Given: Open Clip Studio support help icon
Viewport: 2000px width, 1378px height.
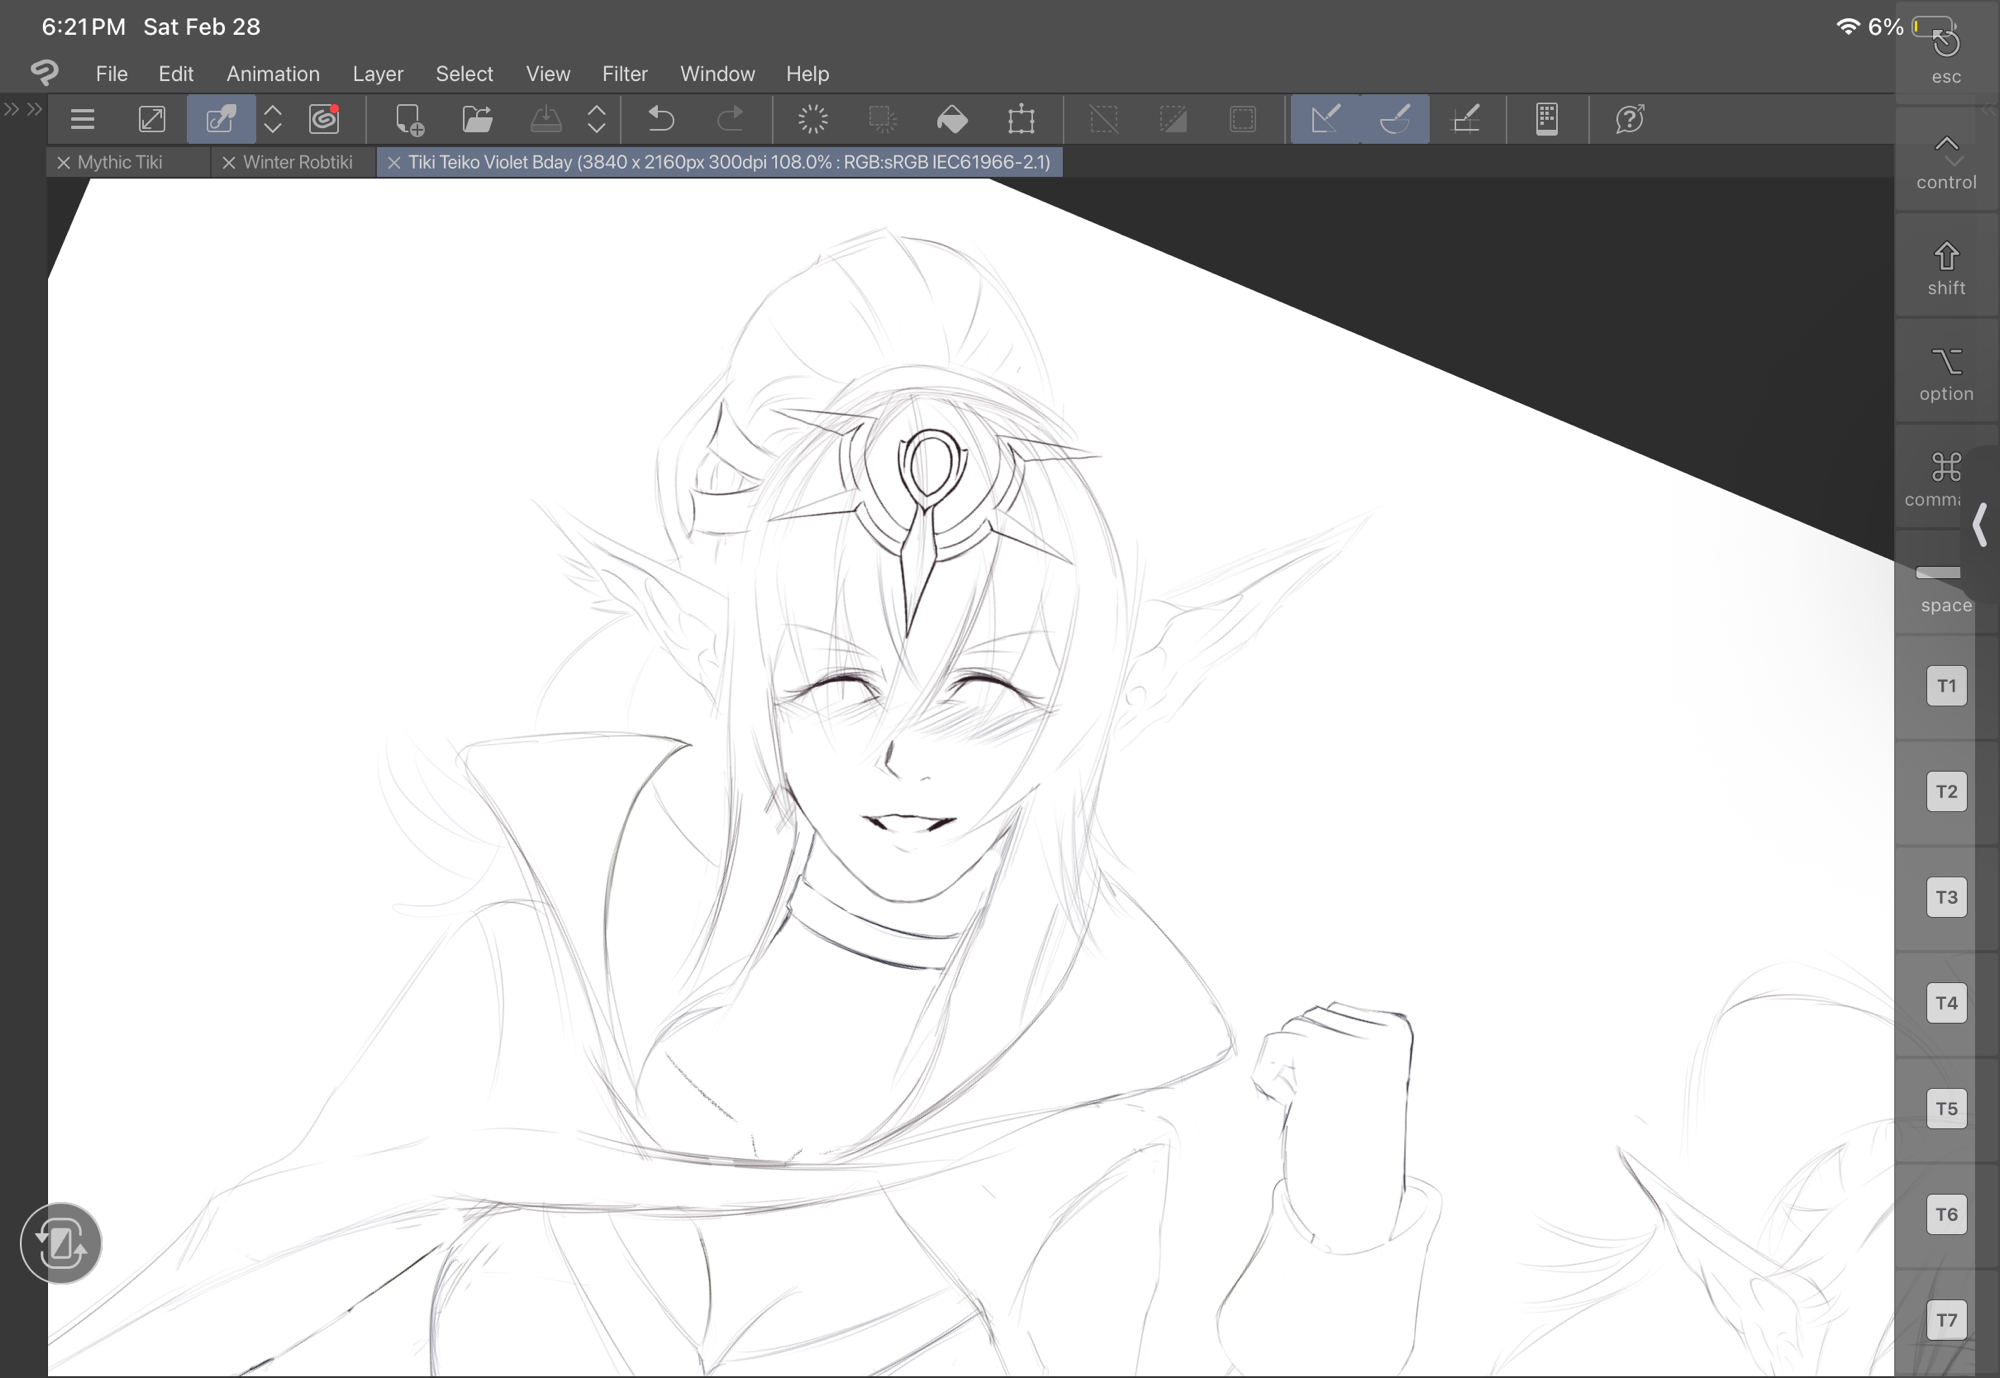Looking at the screenshot, I should pyautogui.click(x=1629, y=120).
